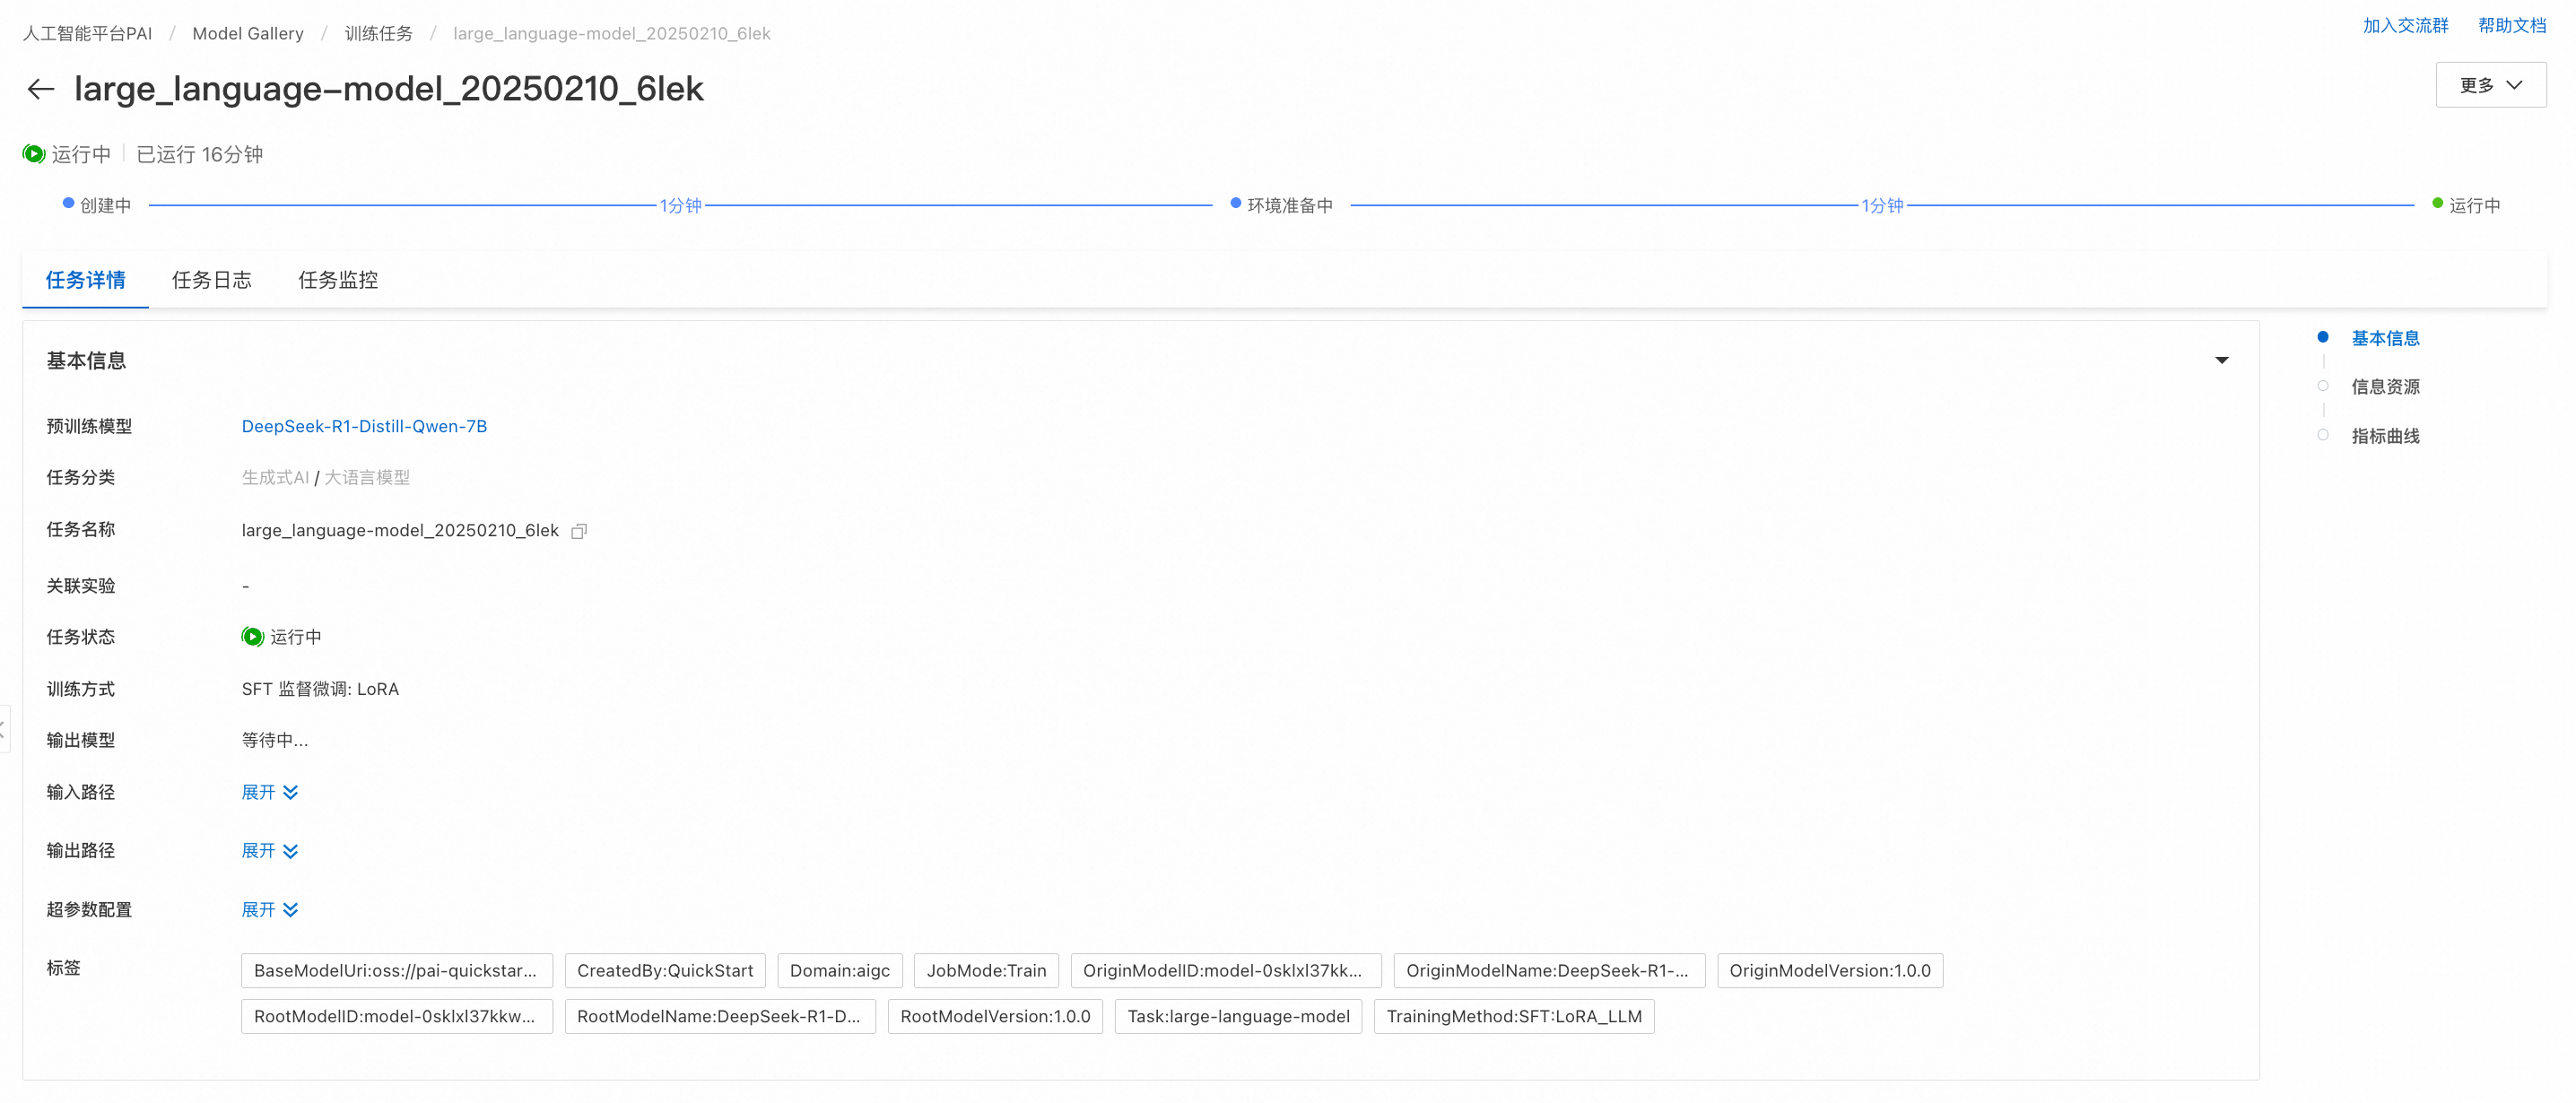This screenshot has height=1103, width=2576.
Task: Switch to the 任务日志 tab
Action: [x=211, y=280]
